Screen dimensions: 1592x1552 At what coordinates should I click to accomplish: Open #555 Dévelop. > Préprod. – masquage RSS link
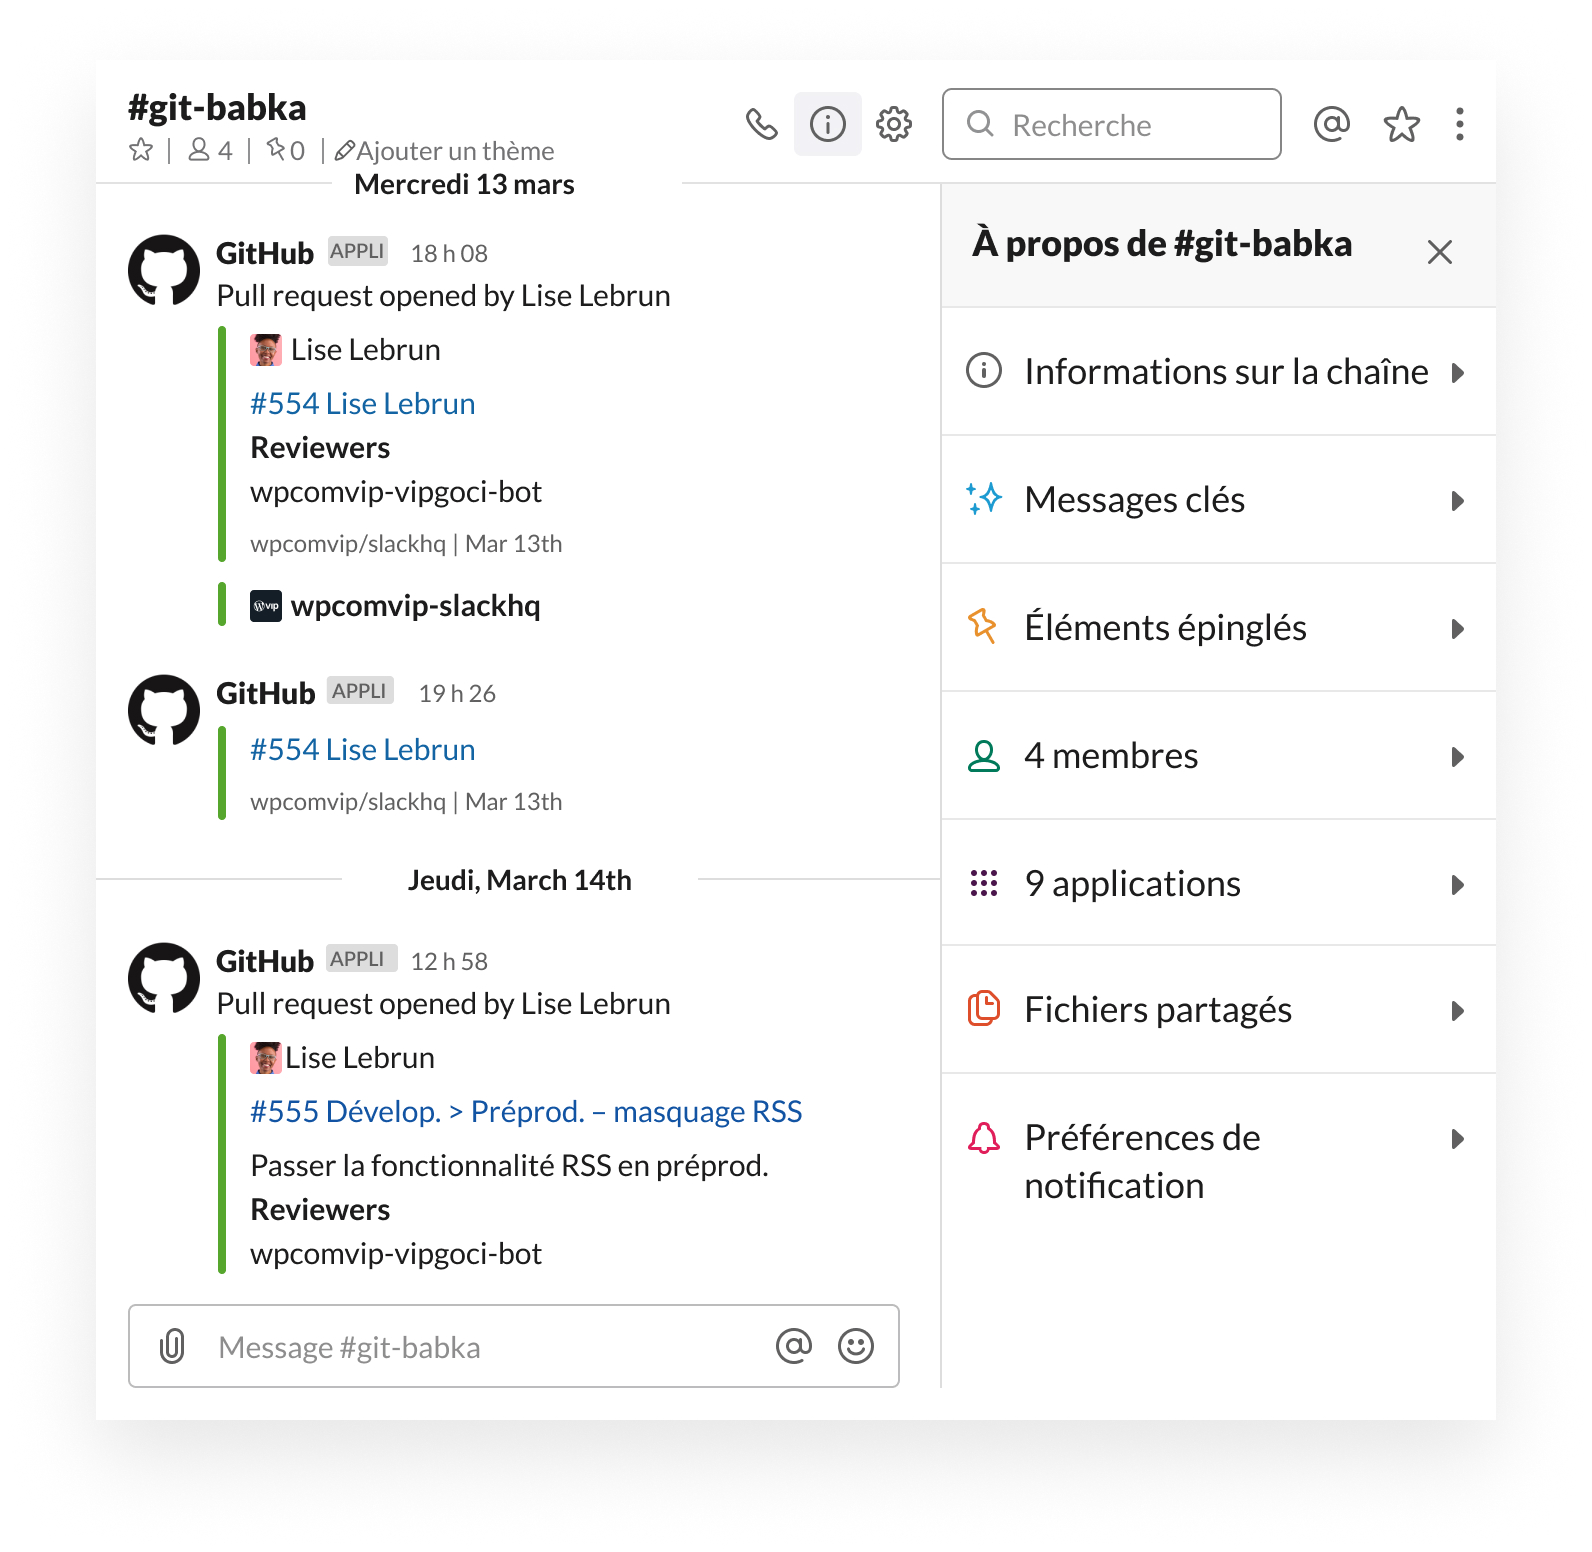[526, 1112]
